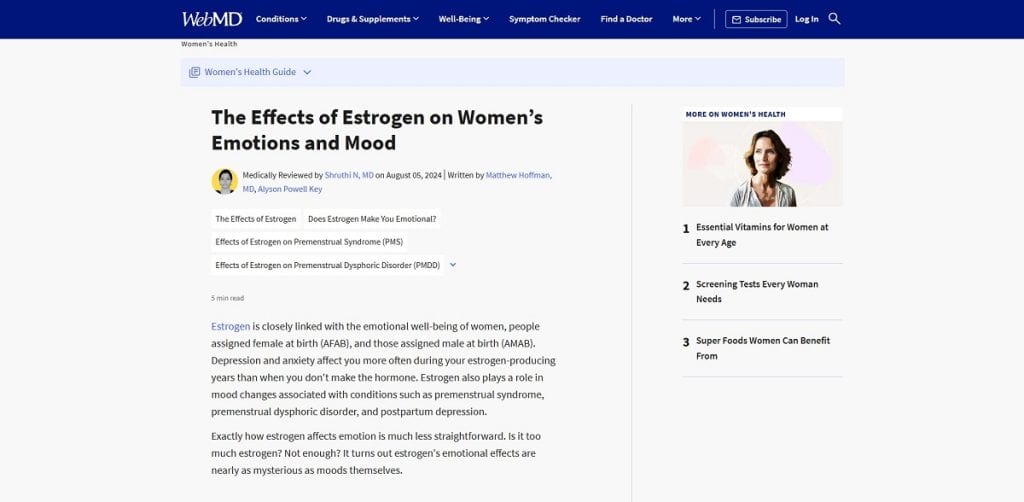
Task: Open the Drugs & Supplements dropdown
Action: coord(373,19)
